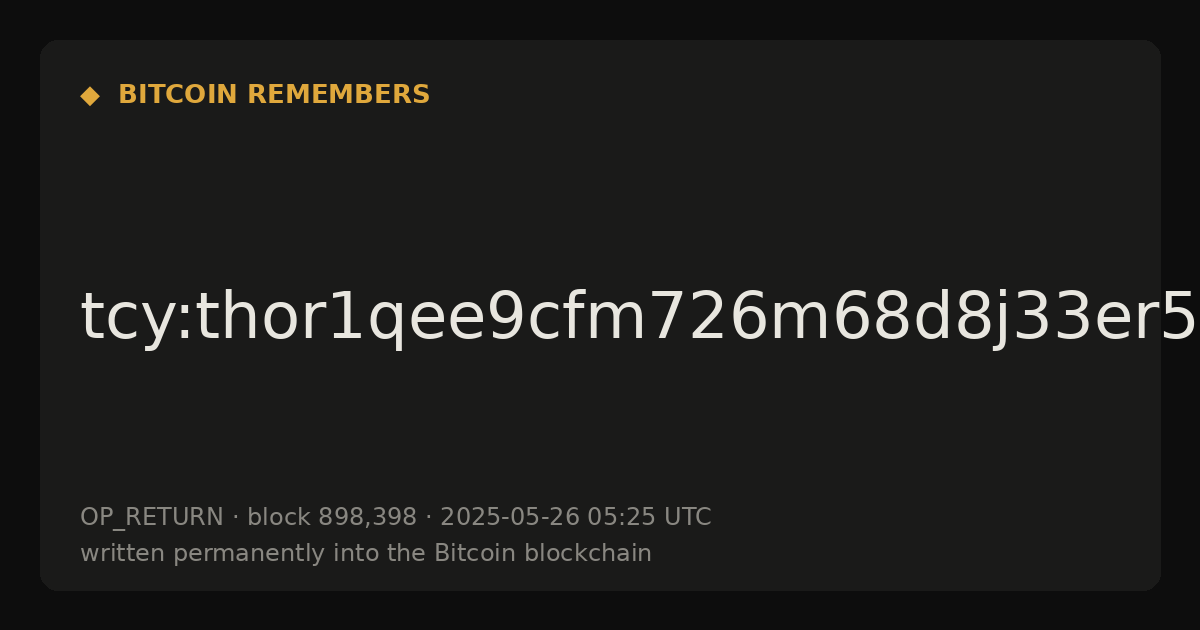Click the word REMEMBERS in header

point(338,95)
